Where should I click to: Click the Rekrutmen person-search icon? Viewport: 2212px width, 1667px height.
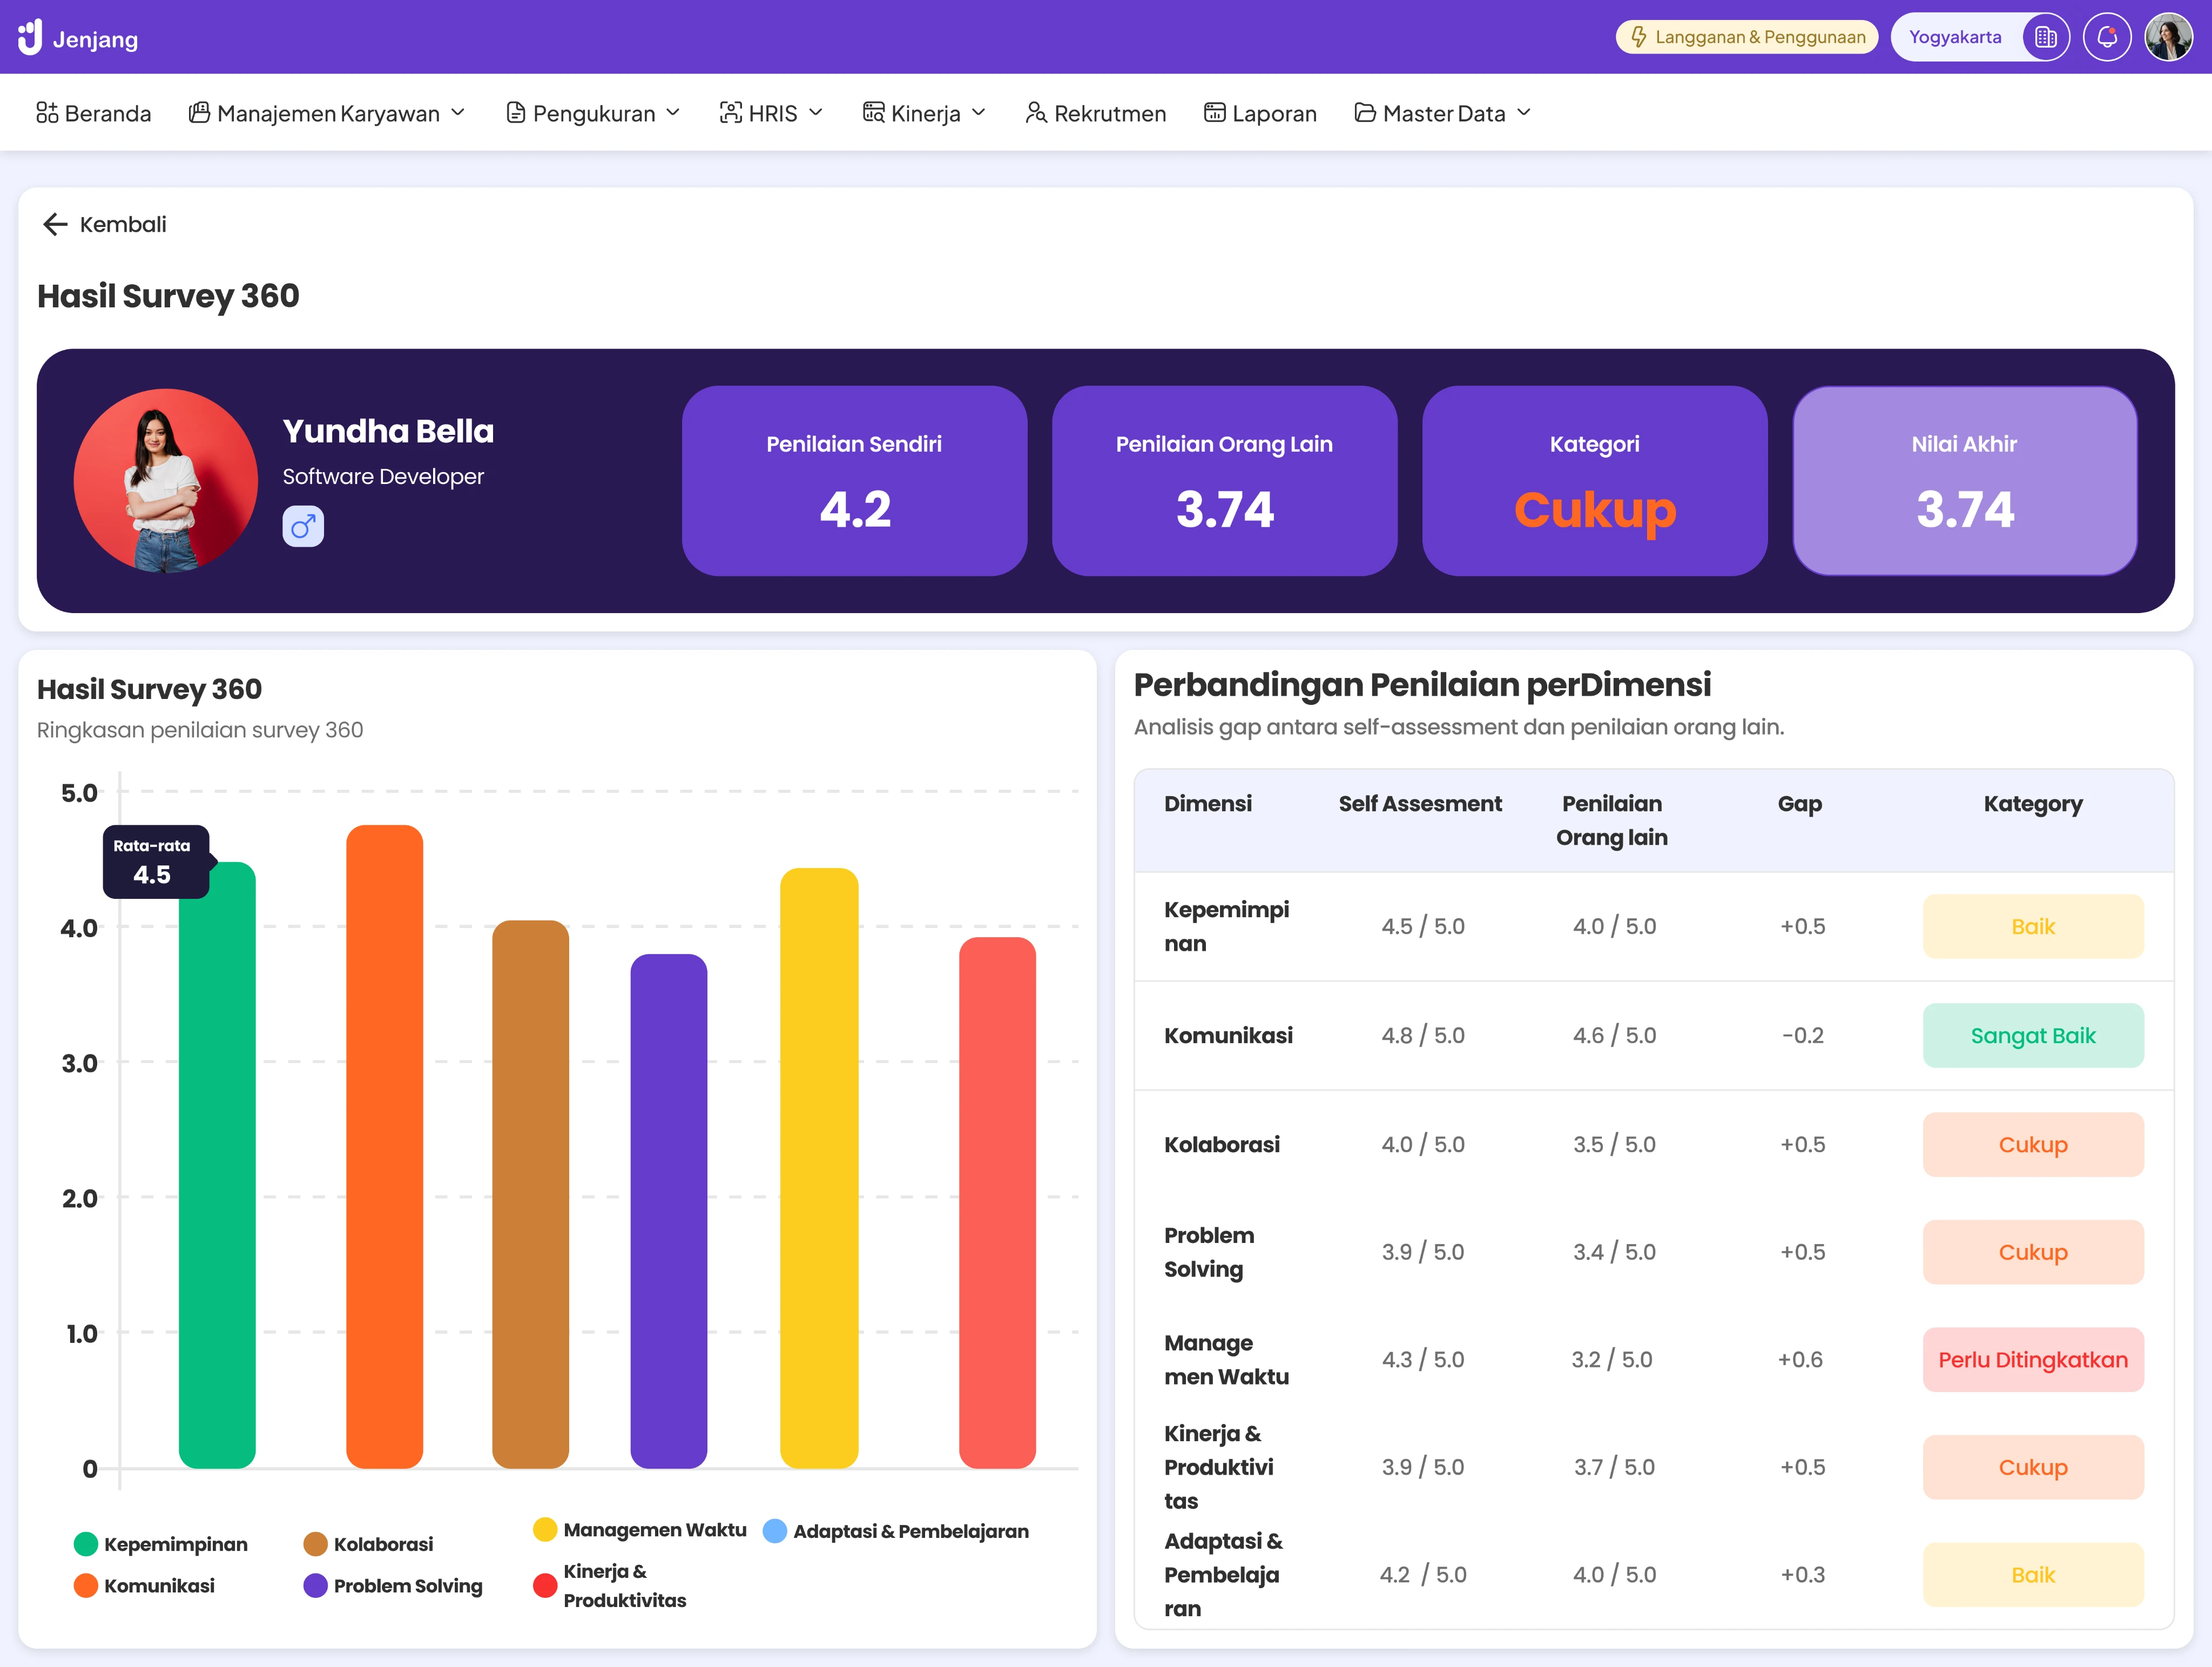(1036, 113)
